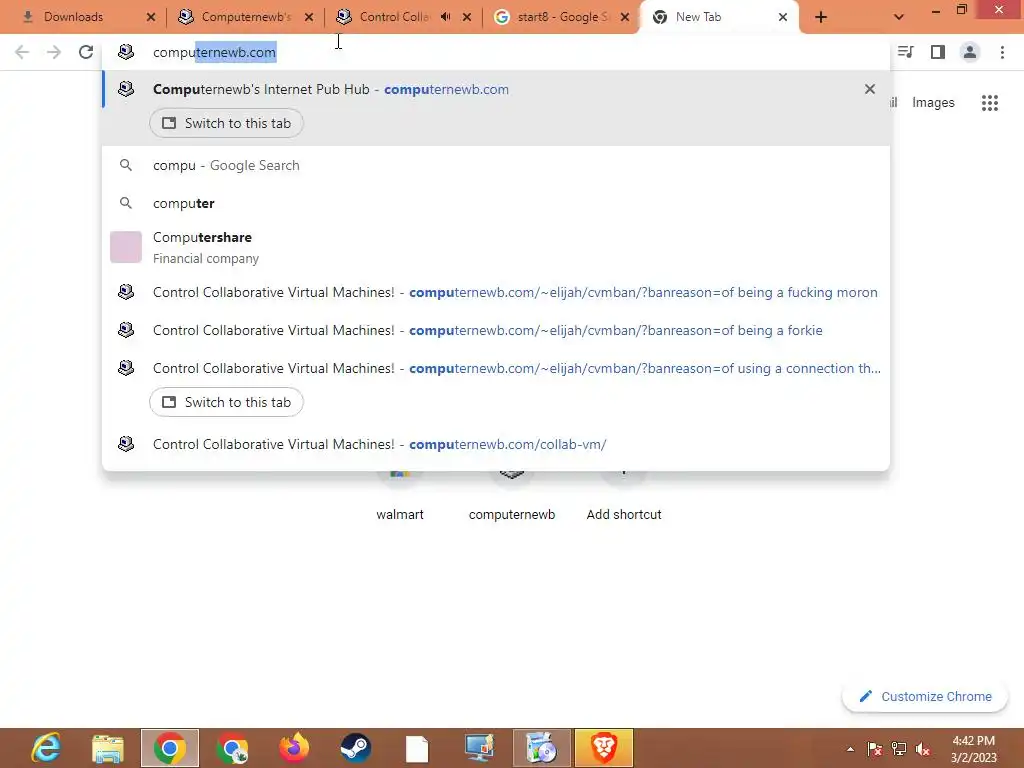Click the search icon beside compu suggestion

[x=126, y=165]
